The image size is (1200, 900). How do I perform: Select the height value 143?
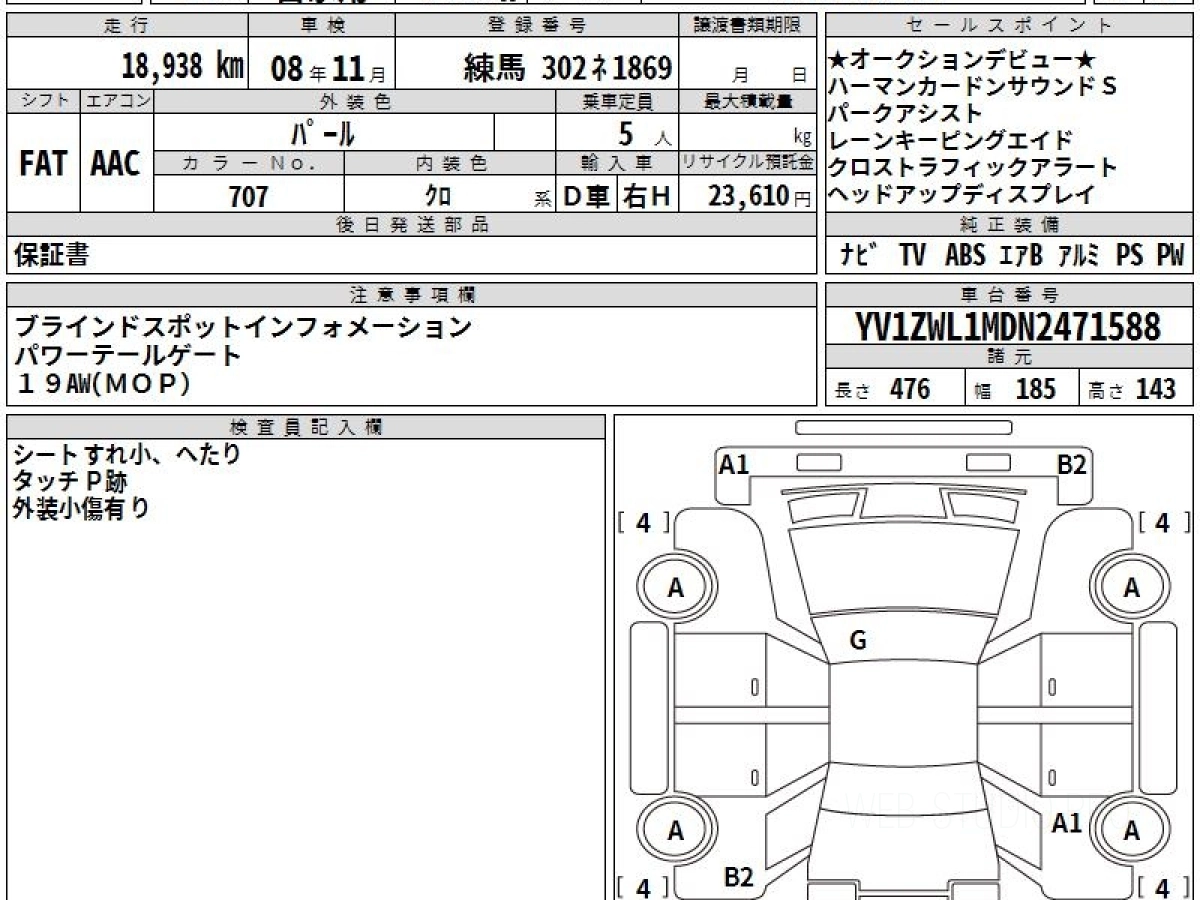pyautogui.click(x=1156, y=388)
